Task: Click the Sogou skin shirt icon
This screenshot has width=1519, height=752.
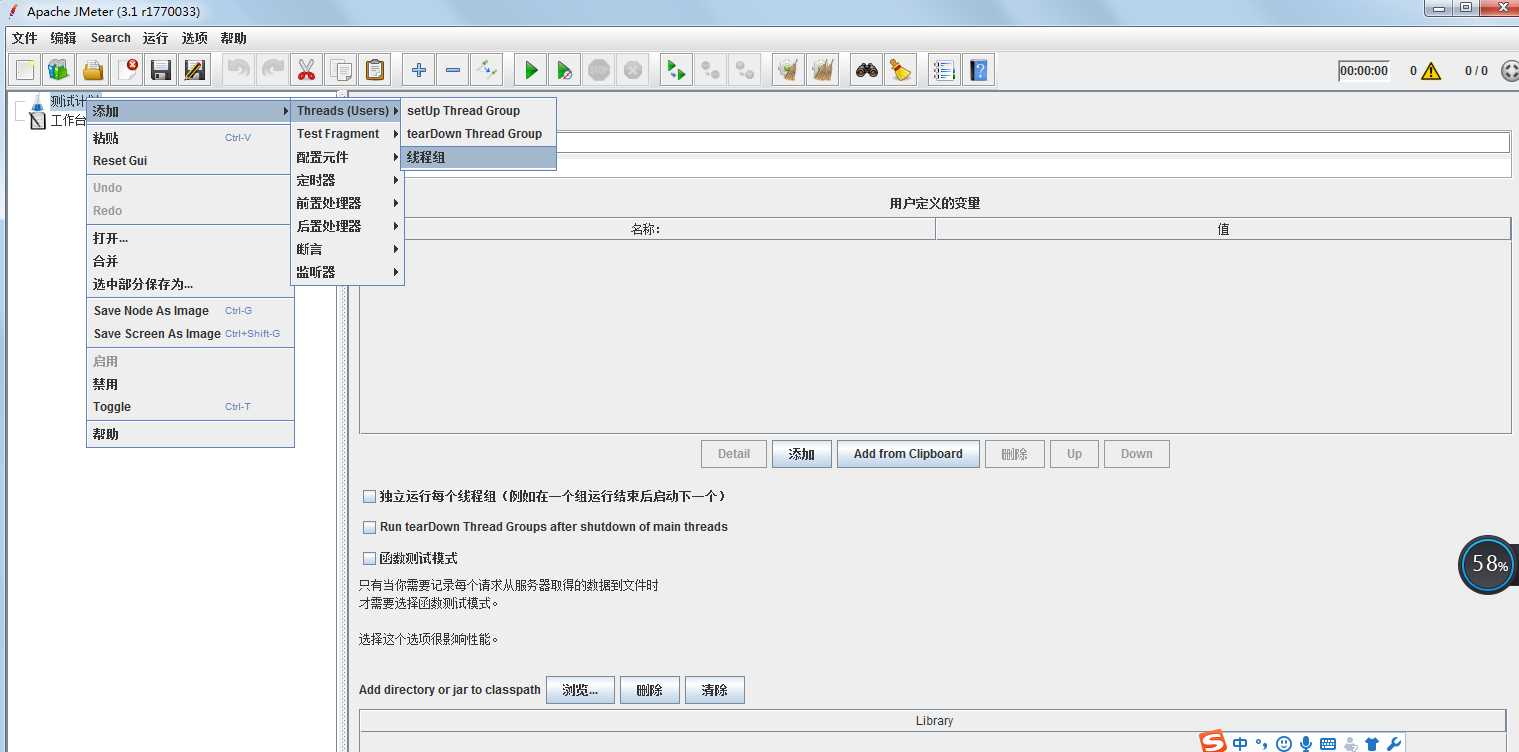Action: click(1372, 743)
